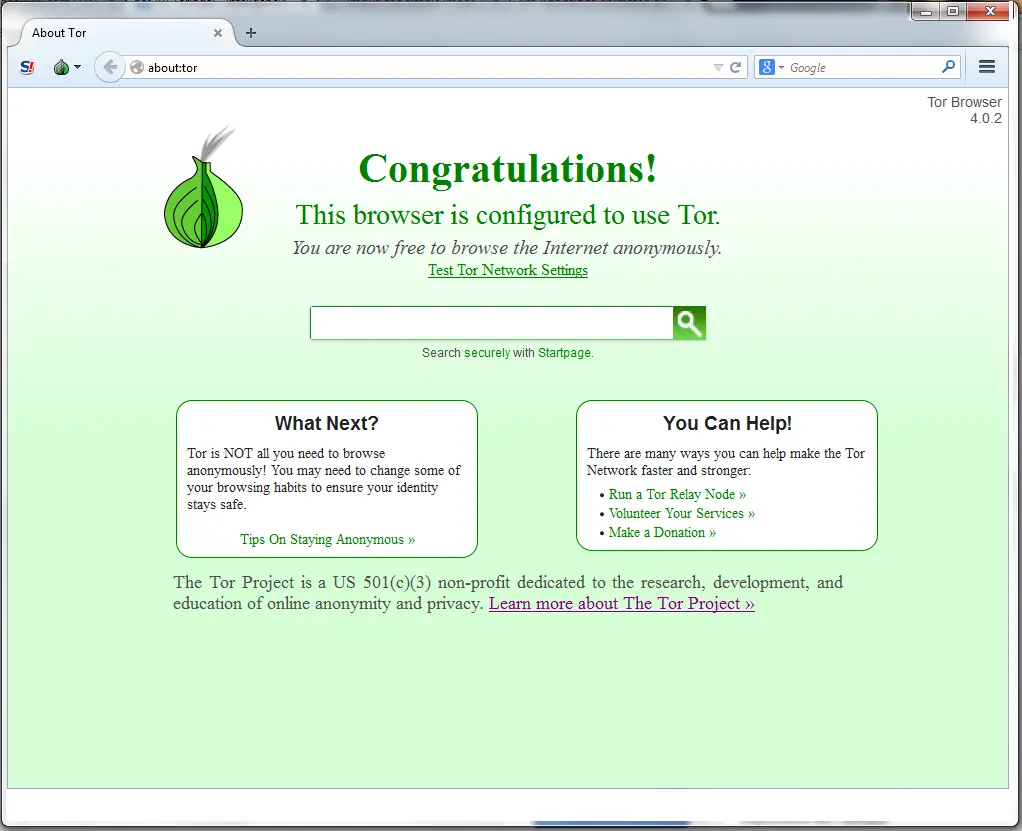Open the Torbutton onion menu
Screen dimensions: 1022x831
pos(66,67)
